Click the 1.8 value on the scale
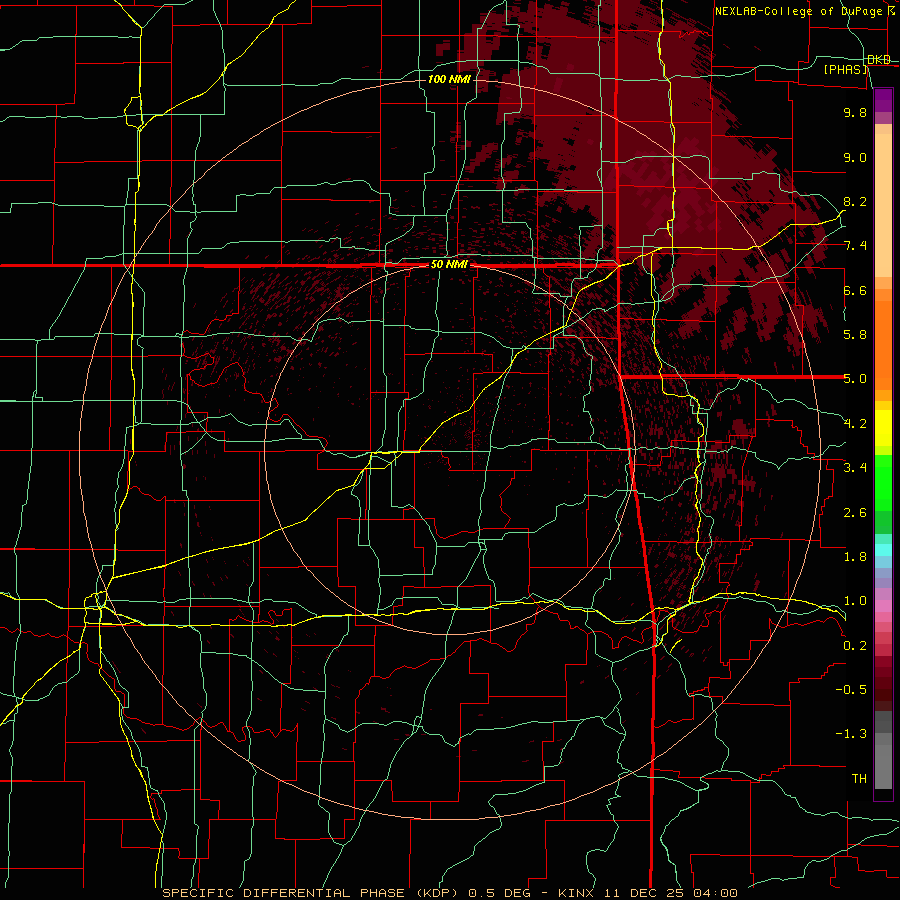Screen dimensions: 900x900 [855, 557]
